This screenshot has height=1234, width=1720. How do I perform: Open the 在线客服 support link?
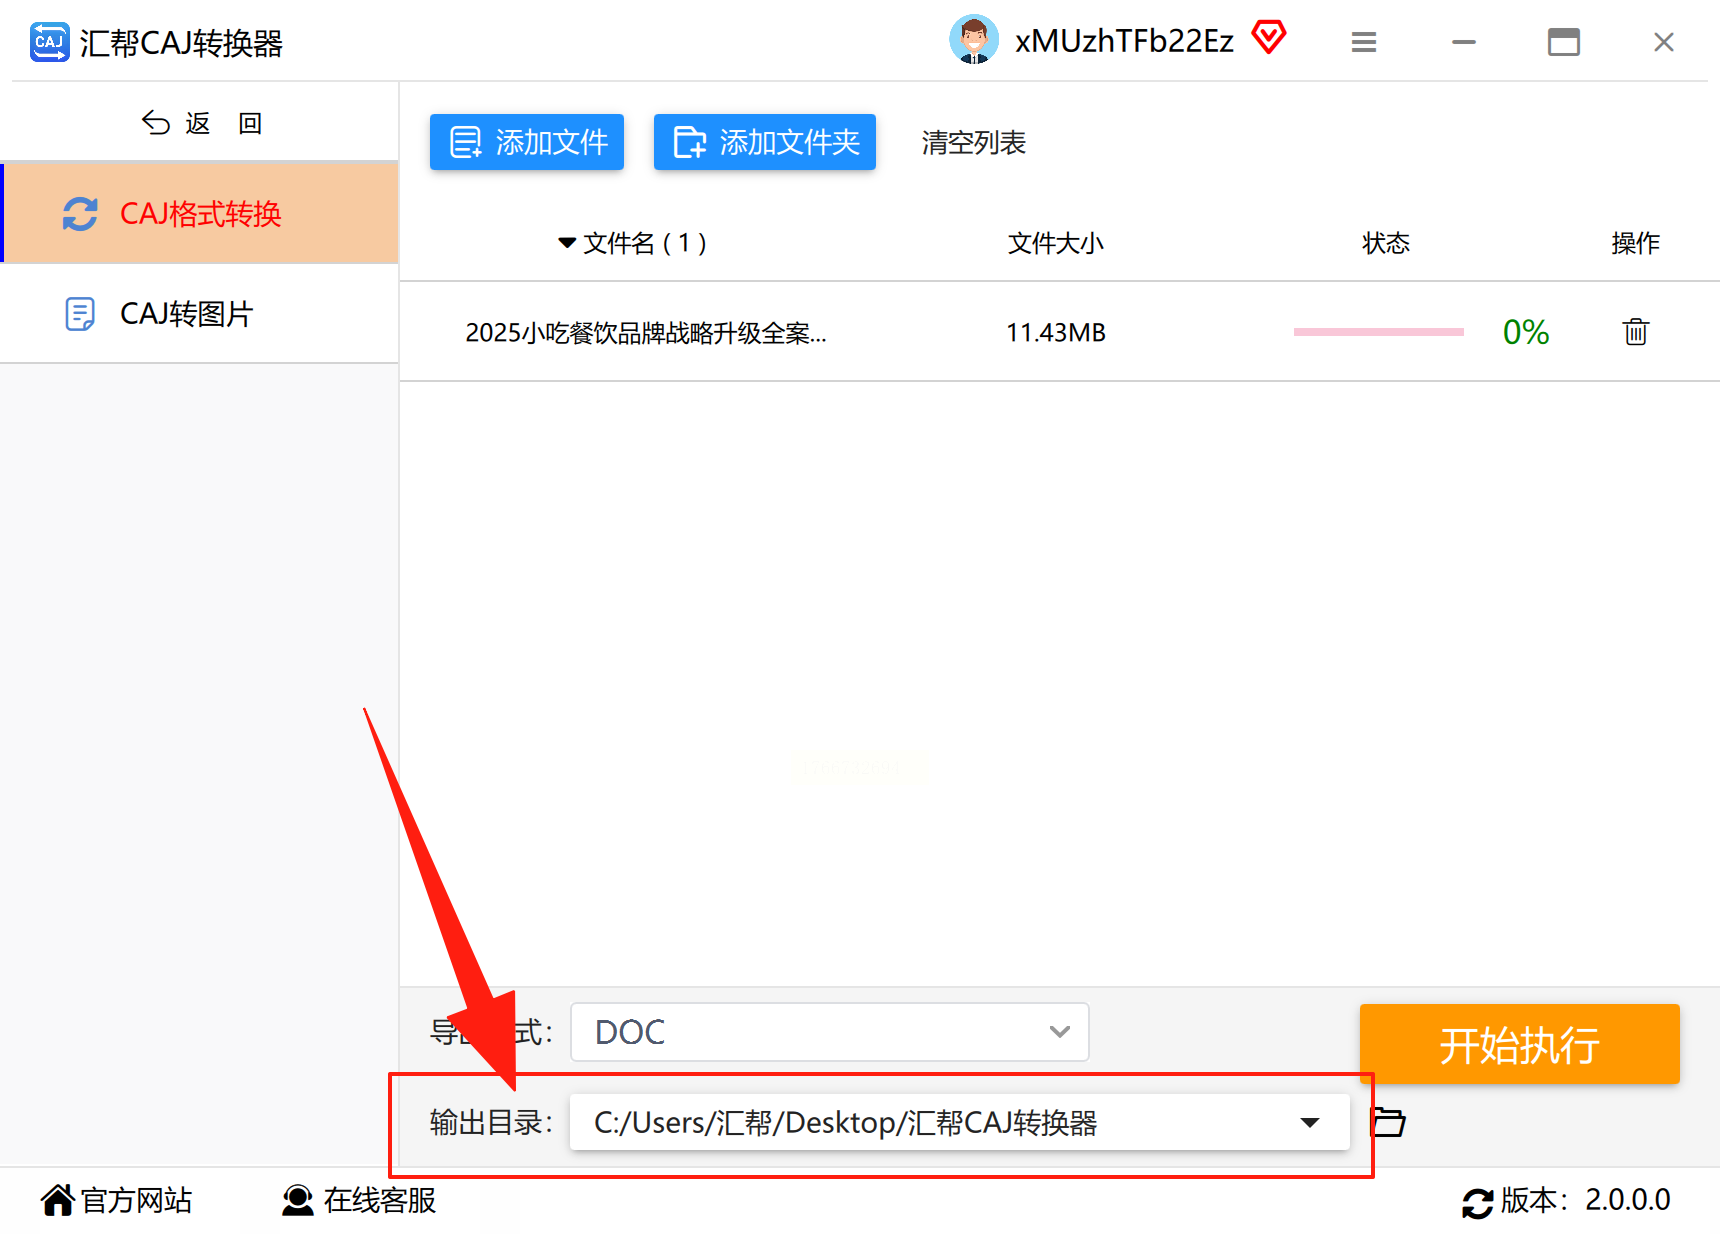coord(360,1200)
